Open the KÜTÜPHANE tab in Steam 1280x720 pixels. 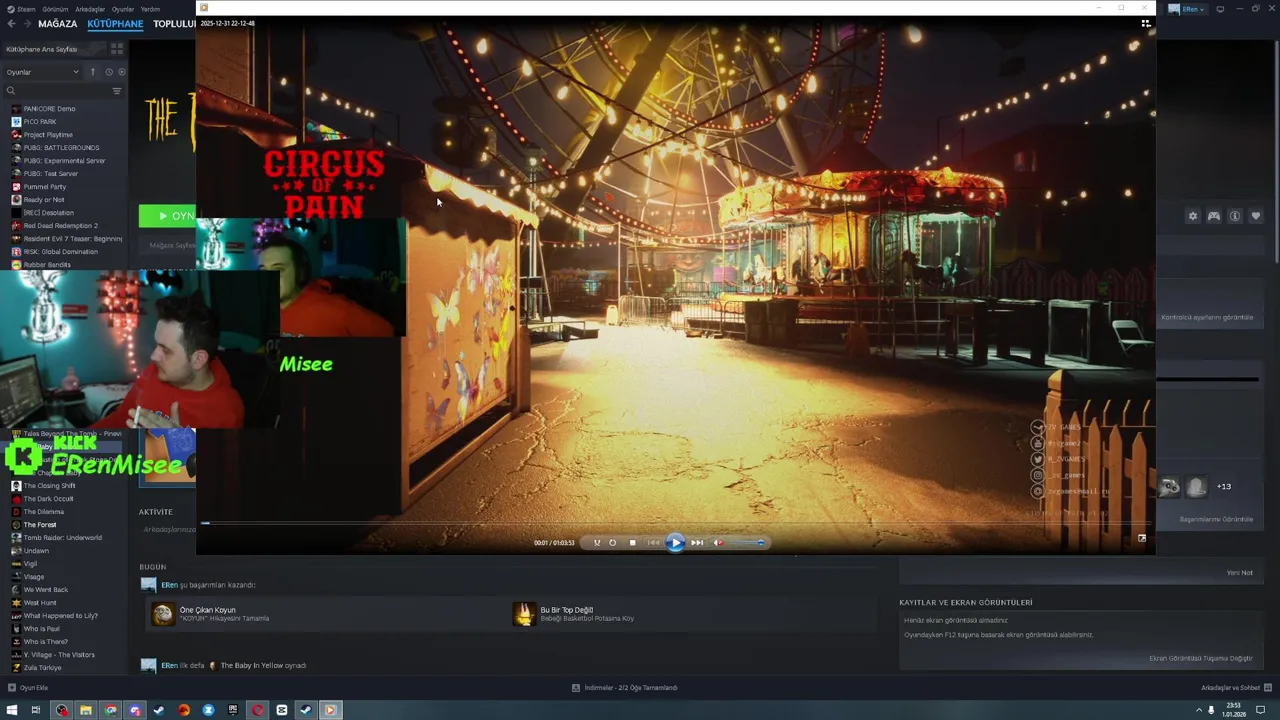coord(115,23)
